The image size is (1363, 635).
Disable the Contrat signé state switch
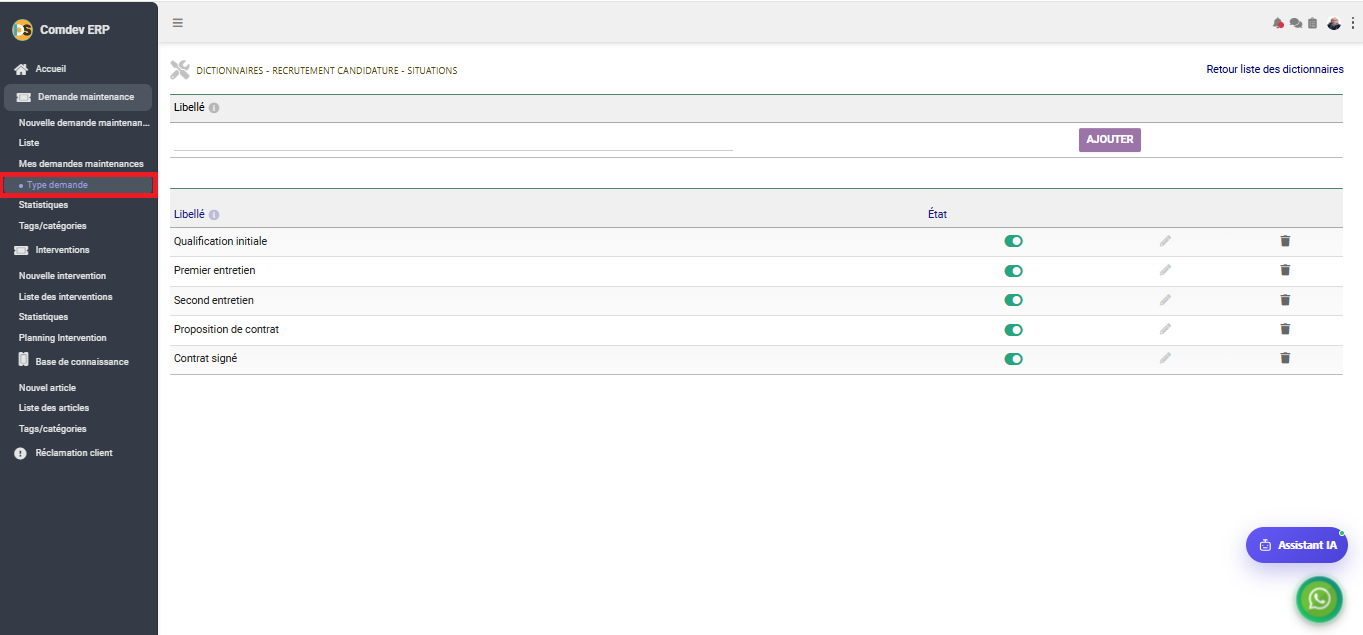coord(1014,359)
